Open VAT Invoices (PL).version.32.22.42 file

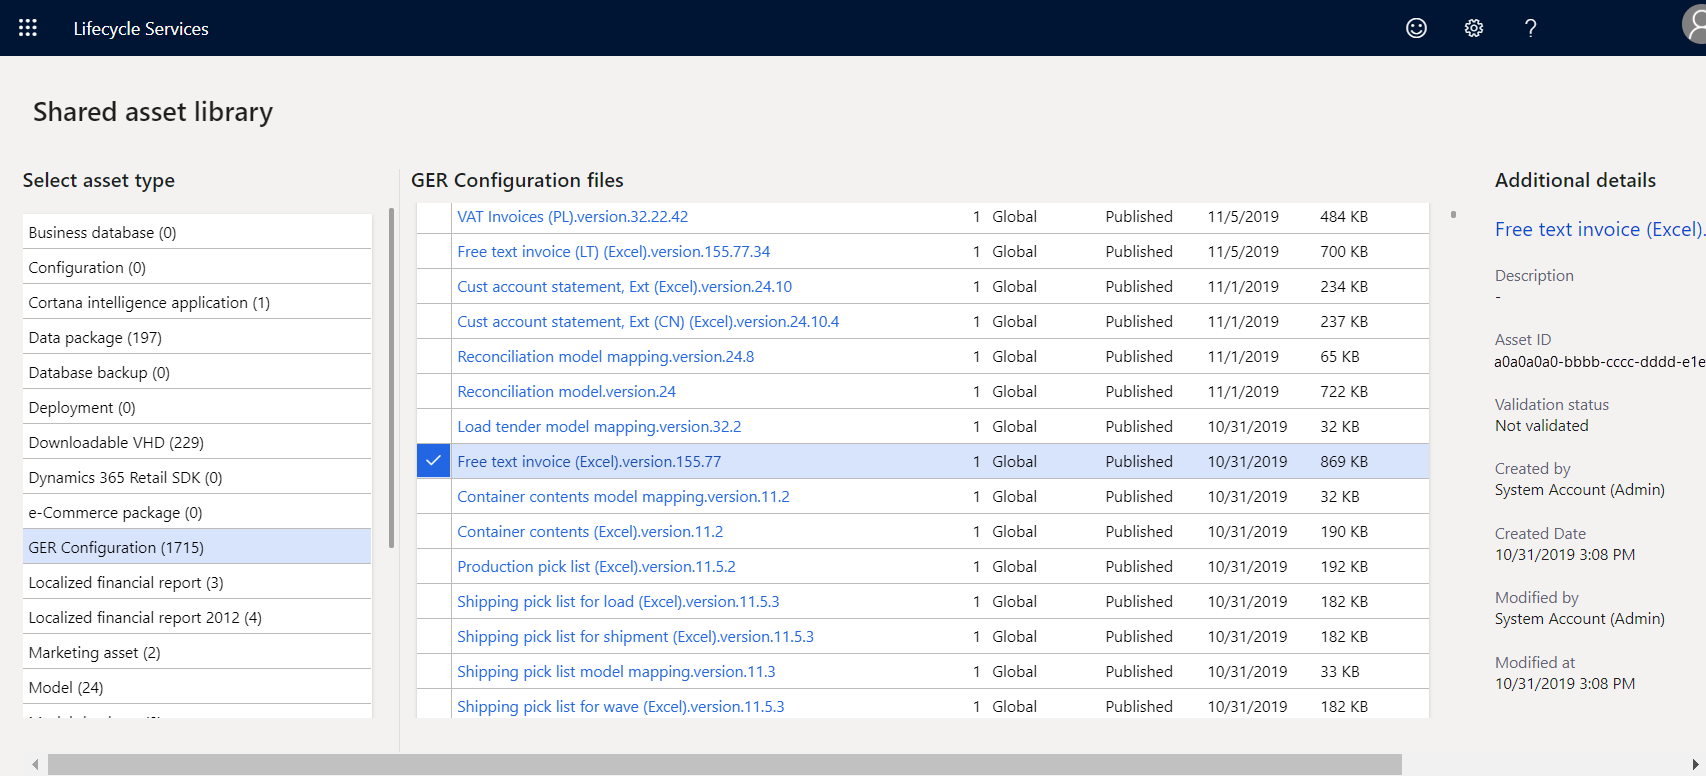coord(572,216)
